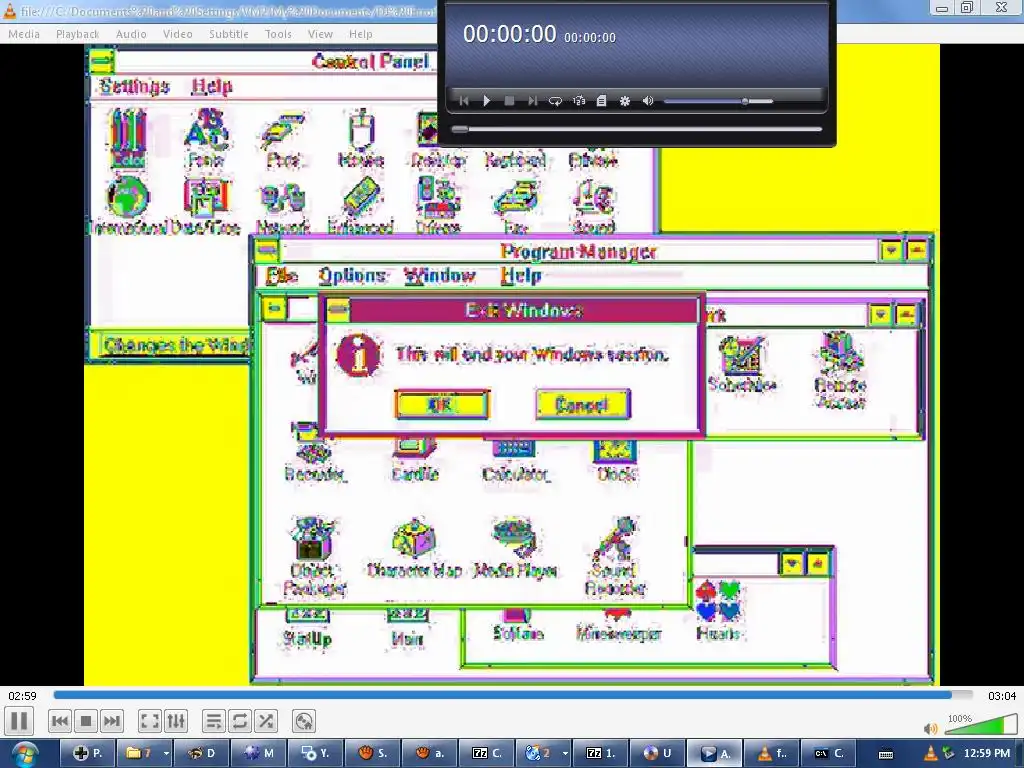The width and height of the screenshot is (1024, 768).
Task: Select the Character Map program icon
Action: 414,549
